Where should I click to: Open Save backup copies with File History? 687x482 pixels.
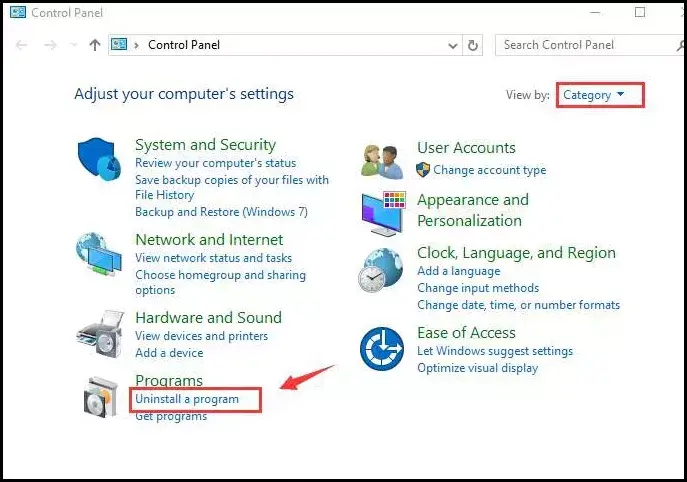(232, 187)
